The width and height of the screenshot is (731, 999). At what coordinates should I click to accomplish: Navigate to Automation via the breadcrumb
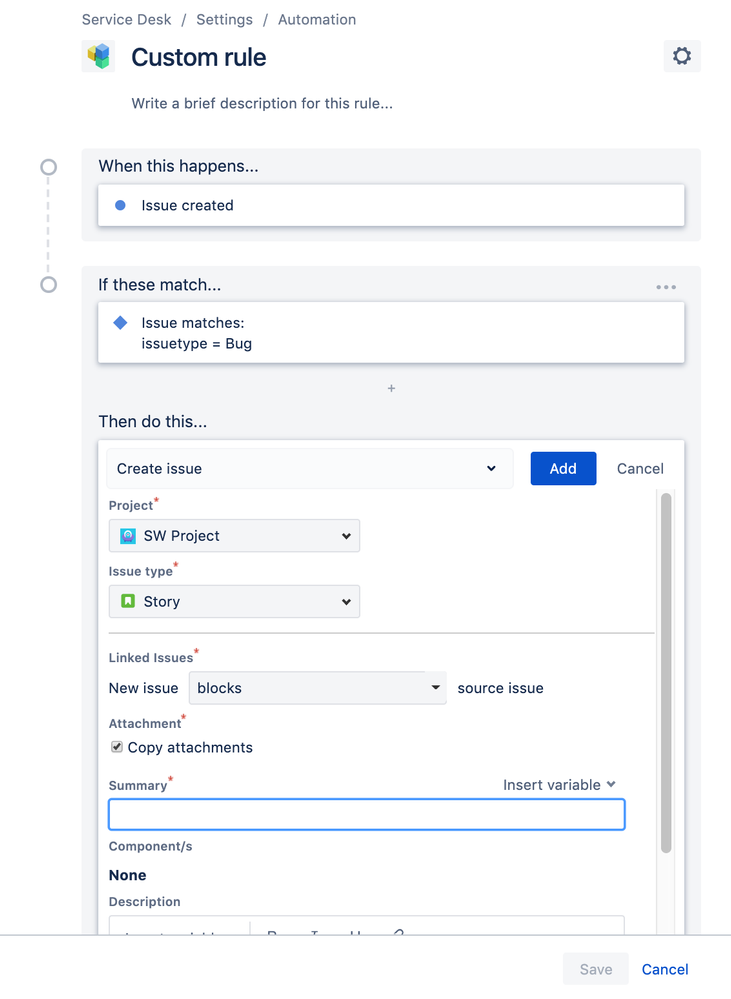(x=317, y=19)
